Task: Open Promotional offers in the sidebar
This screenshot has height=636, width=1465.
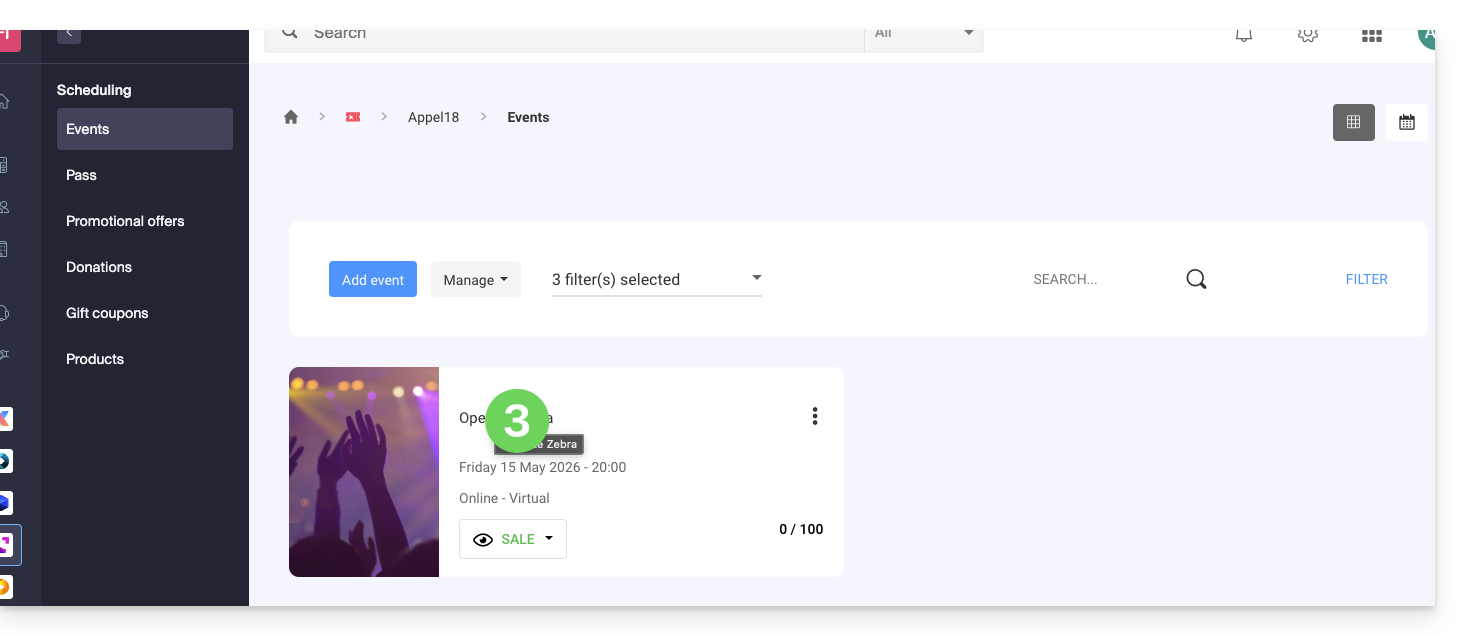Action: pos(125,221)
